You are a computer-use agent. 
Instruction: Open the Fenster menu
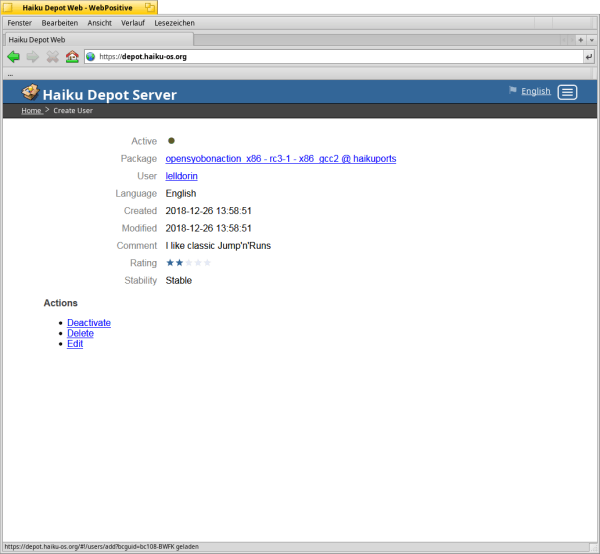click(x=19, y=22)
